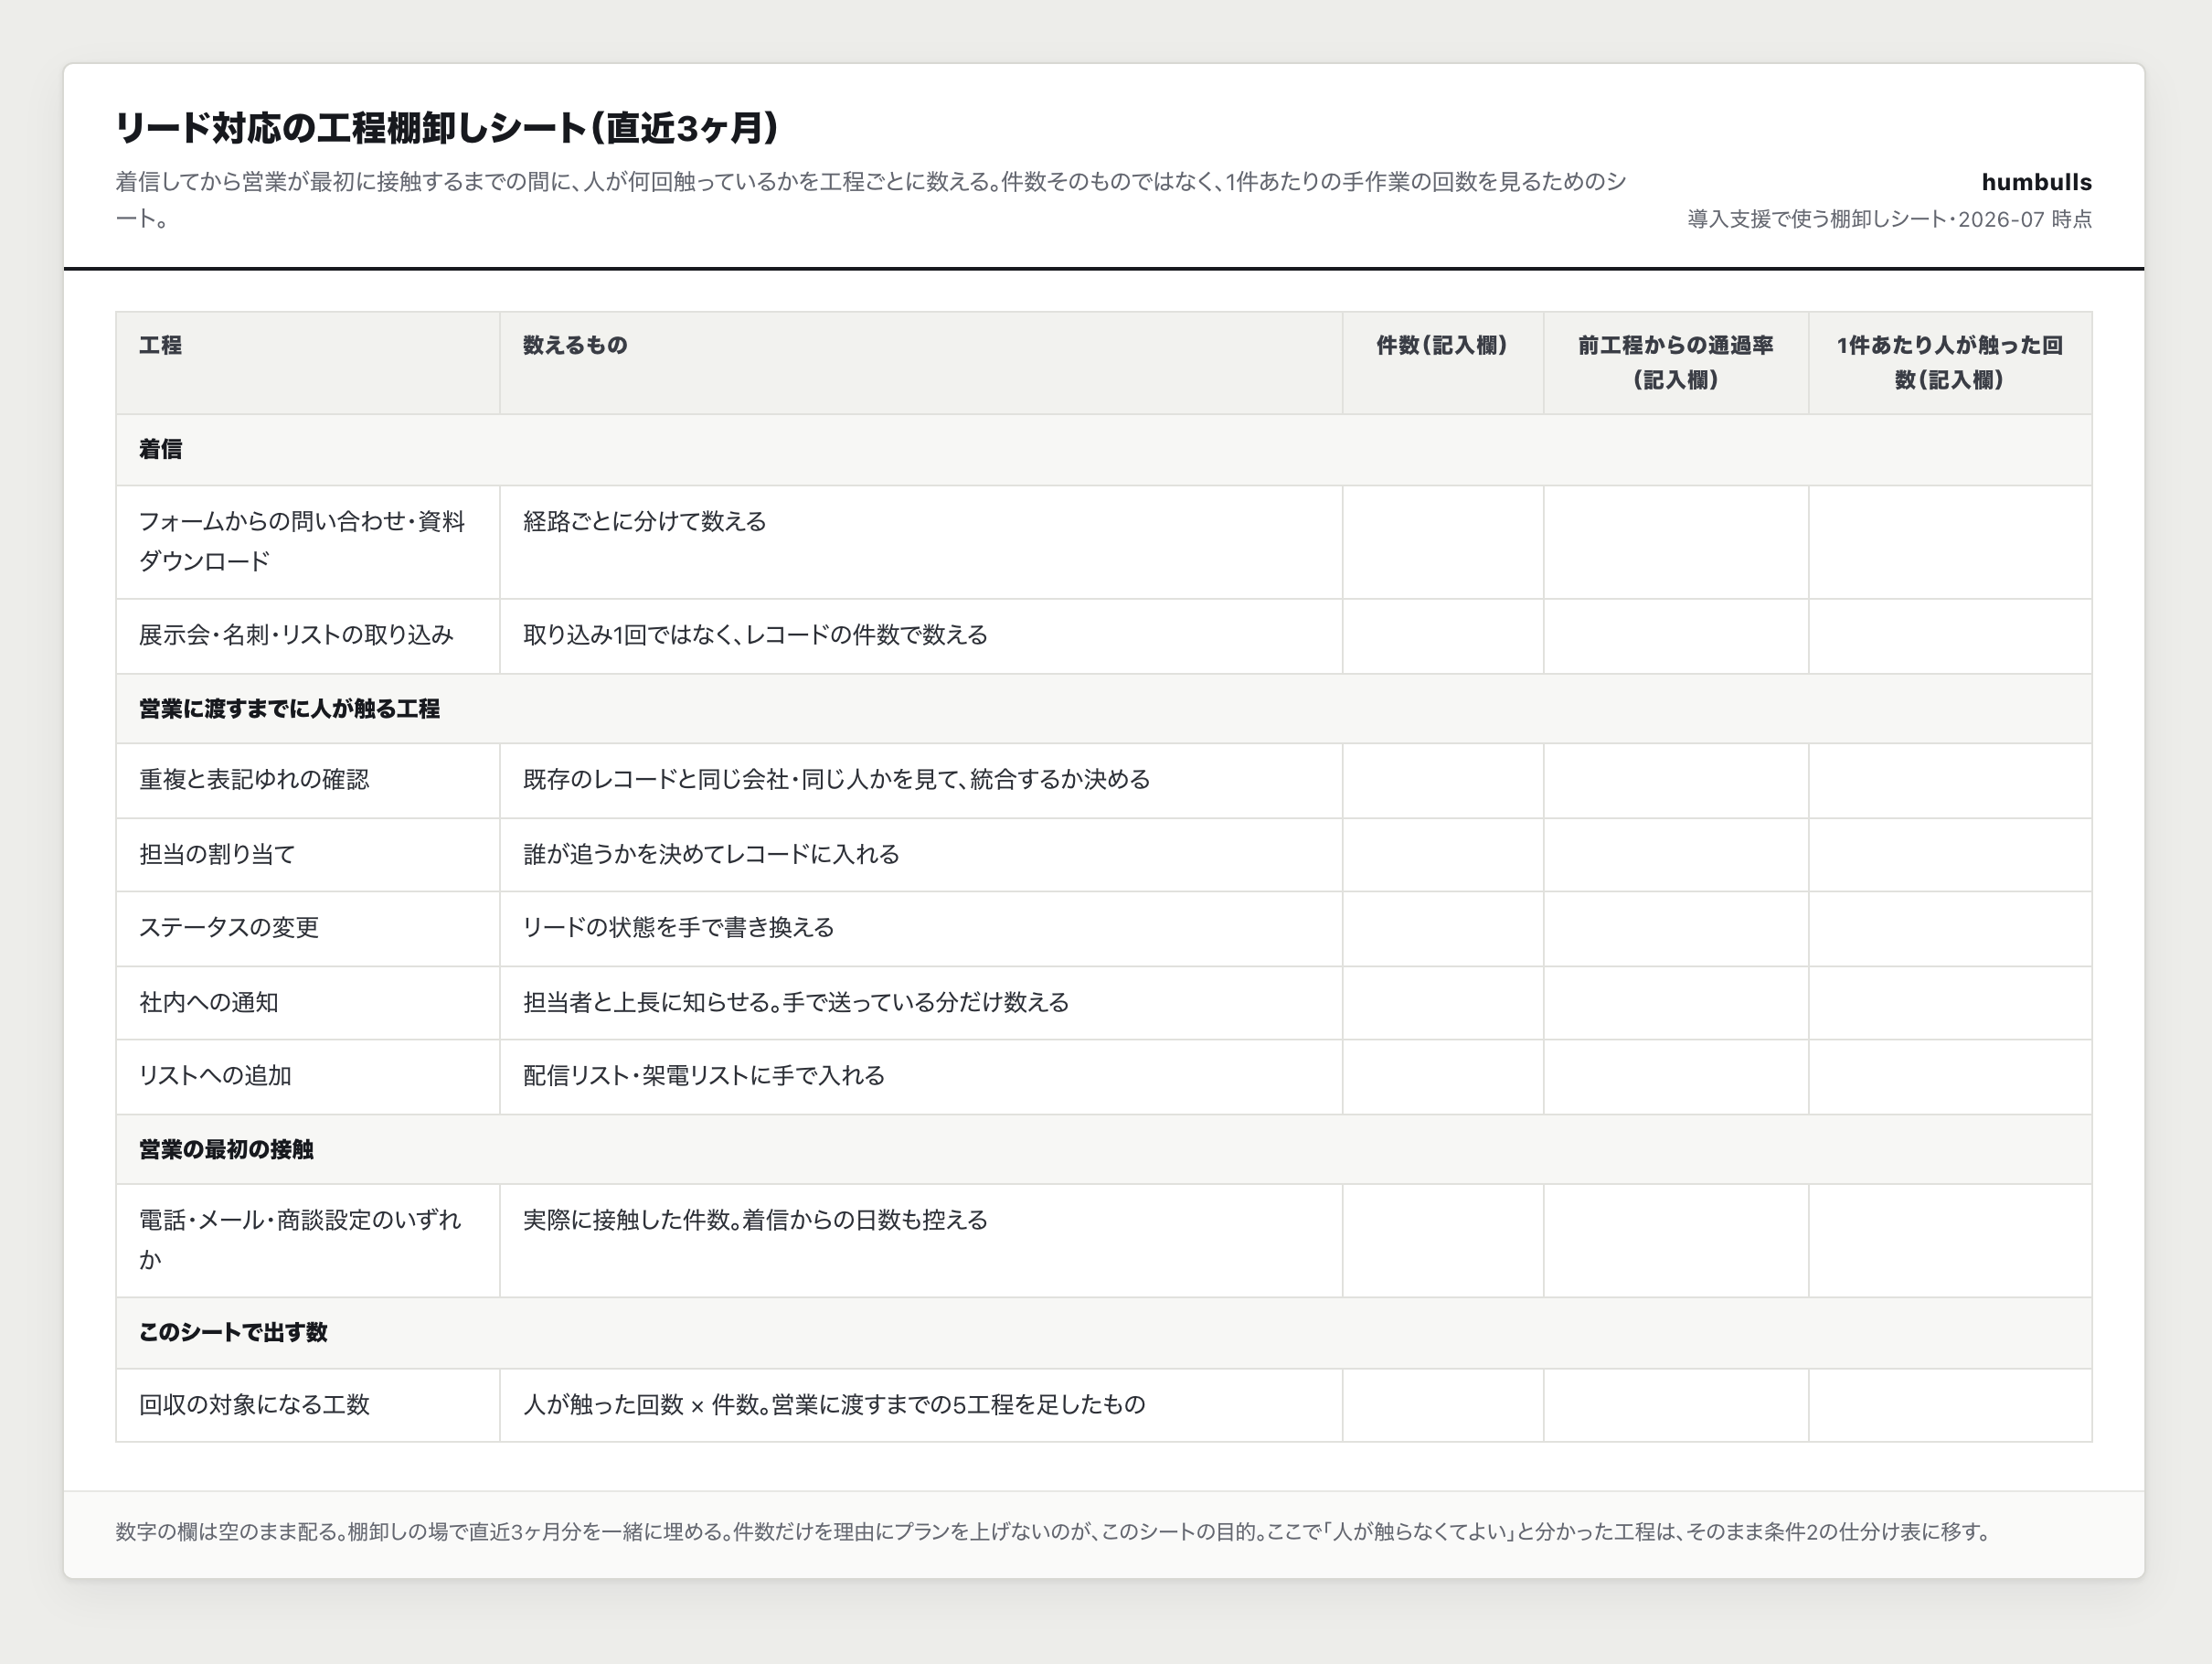Screen dimensions: 2212x1664
Task: Click the 営業の最初の接触 section row
Action: (x=1104, y=1150)
